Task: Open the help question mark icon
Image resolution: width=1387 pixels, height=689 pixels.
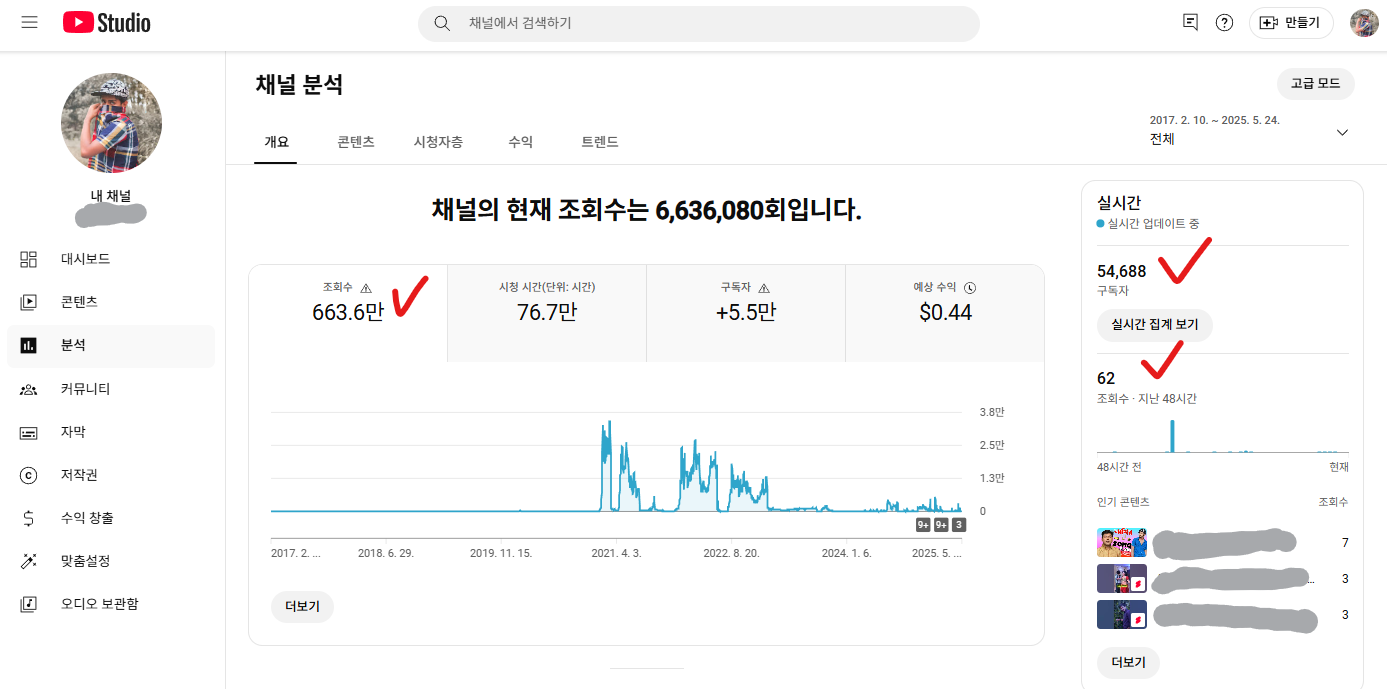Action: [1224, 22]
